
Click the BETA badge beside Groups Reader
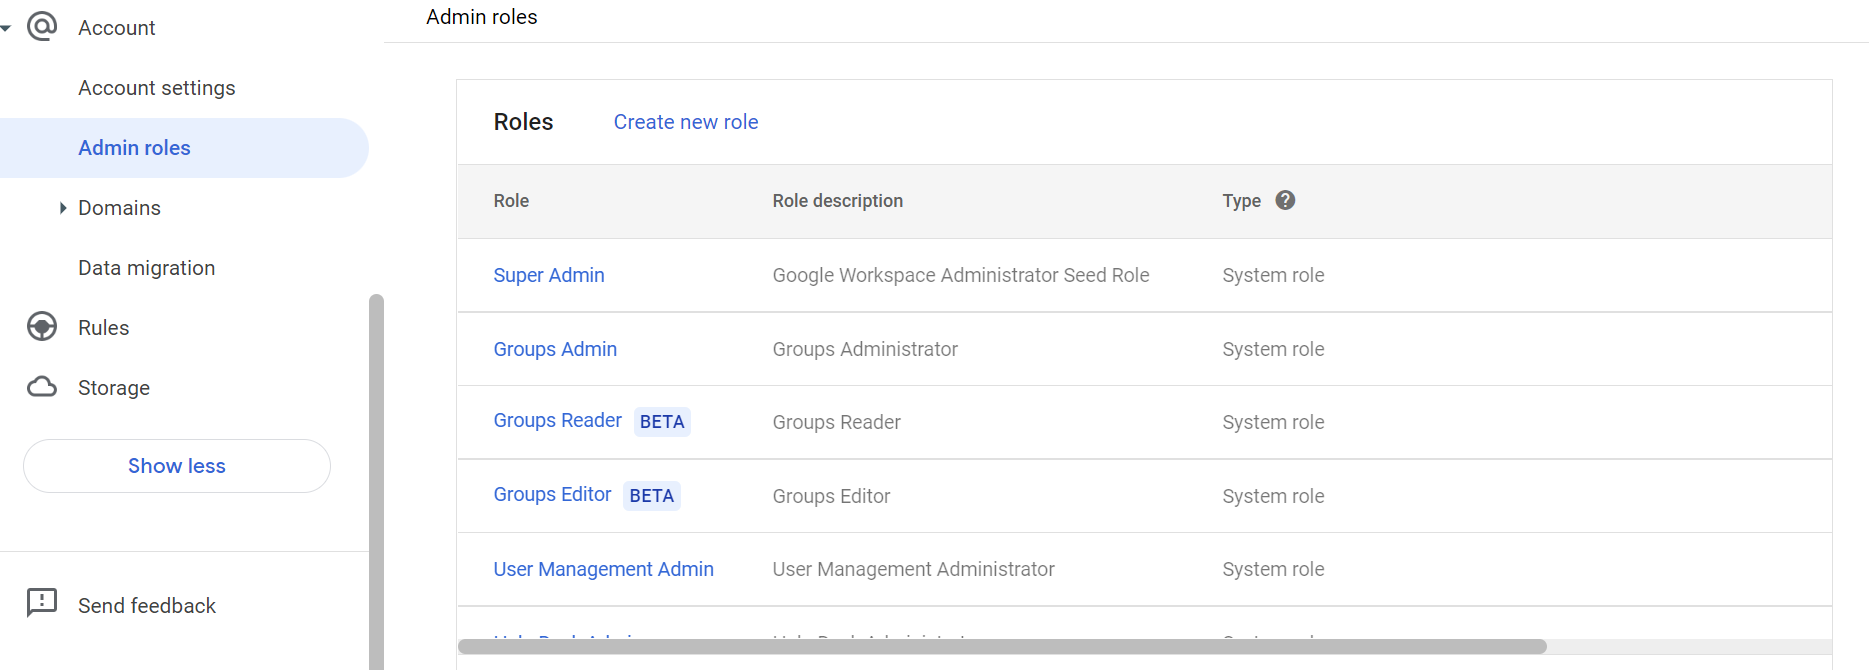pyautogui.click(x=662, y=422)
